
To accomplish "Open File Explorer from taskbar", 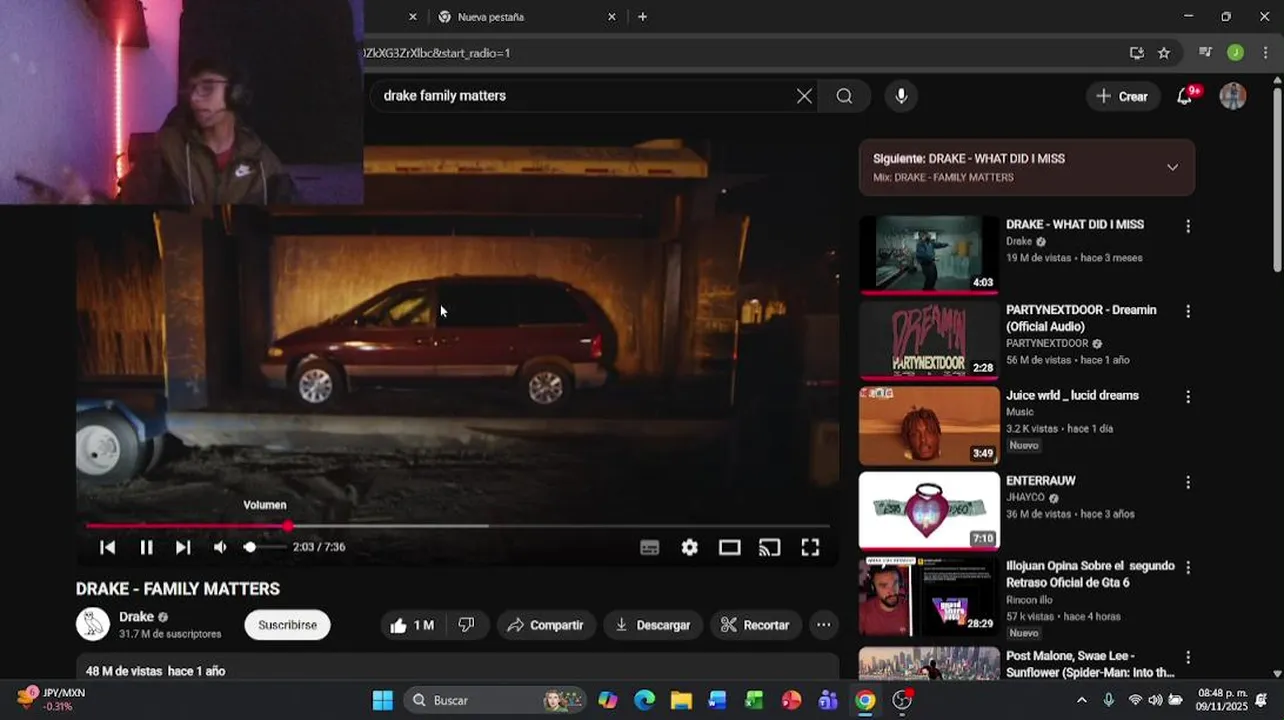I will 681,700.
